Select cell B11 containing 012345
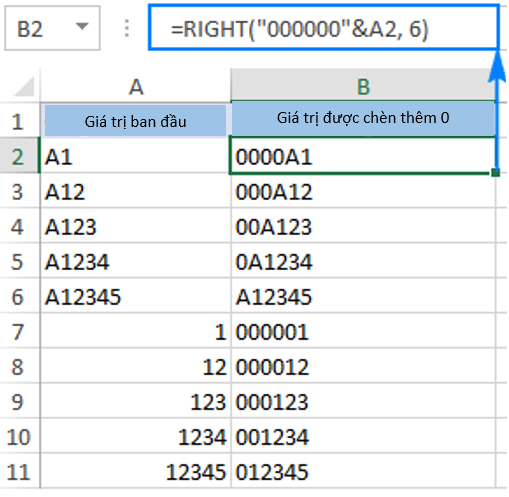 [x=363, y=471]
